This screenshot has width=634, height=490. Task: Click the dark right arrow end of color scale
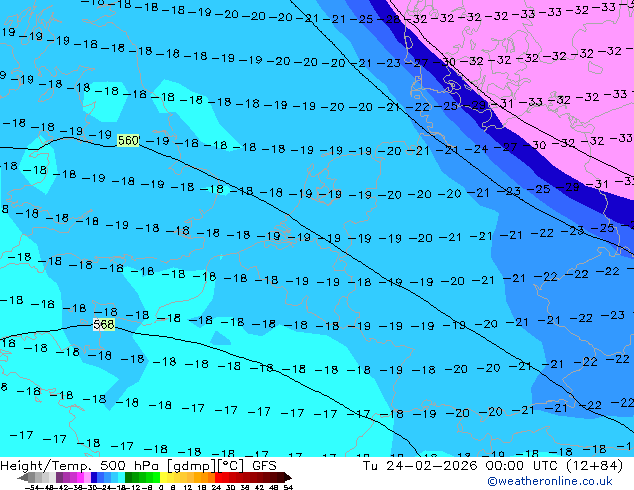tap(287, 477)
